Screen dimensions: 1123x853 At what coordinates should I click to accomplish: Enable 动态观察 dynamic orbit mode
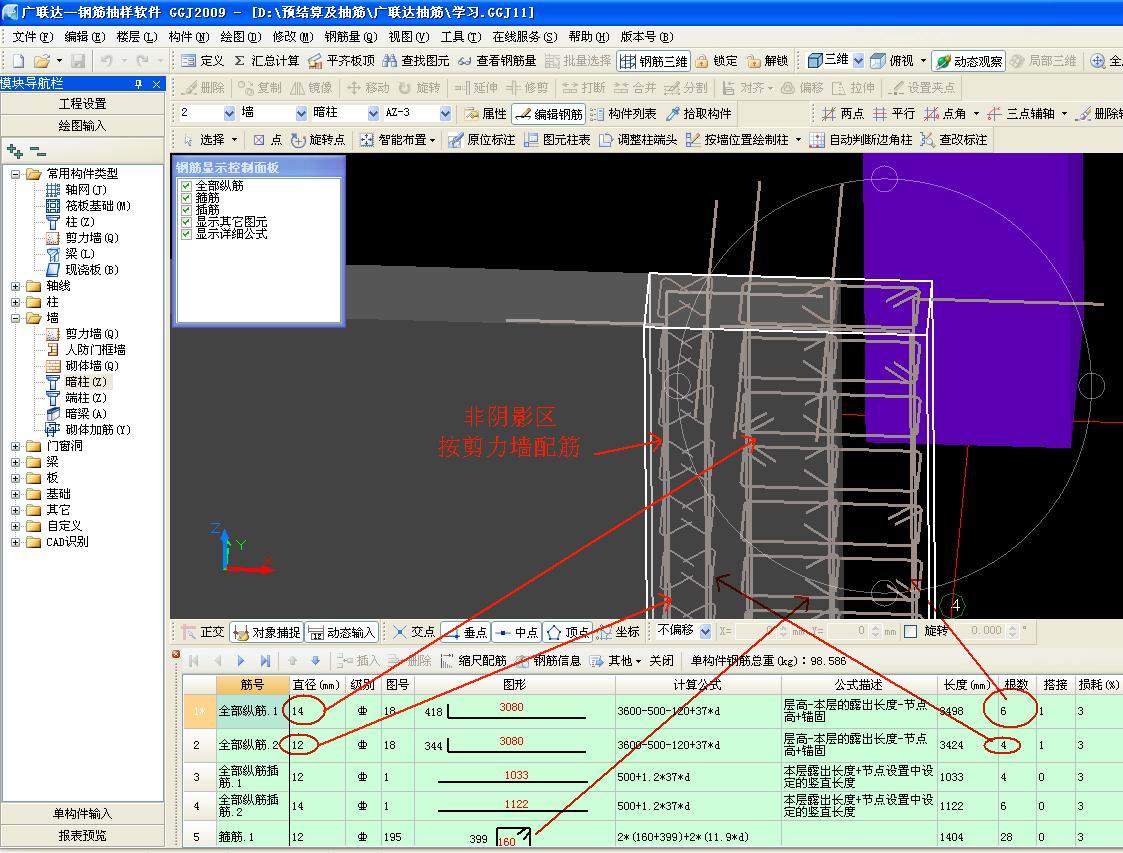(x=966, y=60)
